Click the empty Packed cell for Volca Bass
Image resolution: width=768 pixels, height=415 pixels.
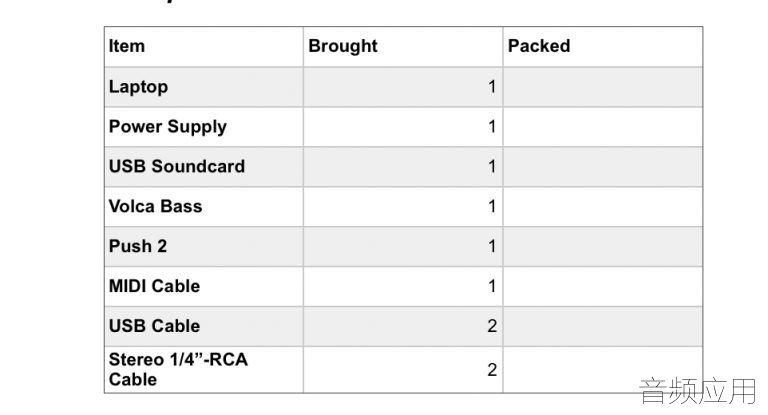click(603, 207)
